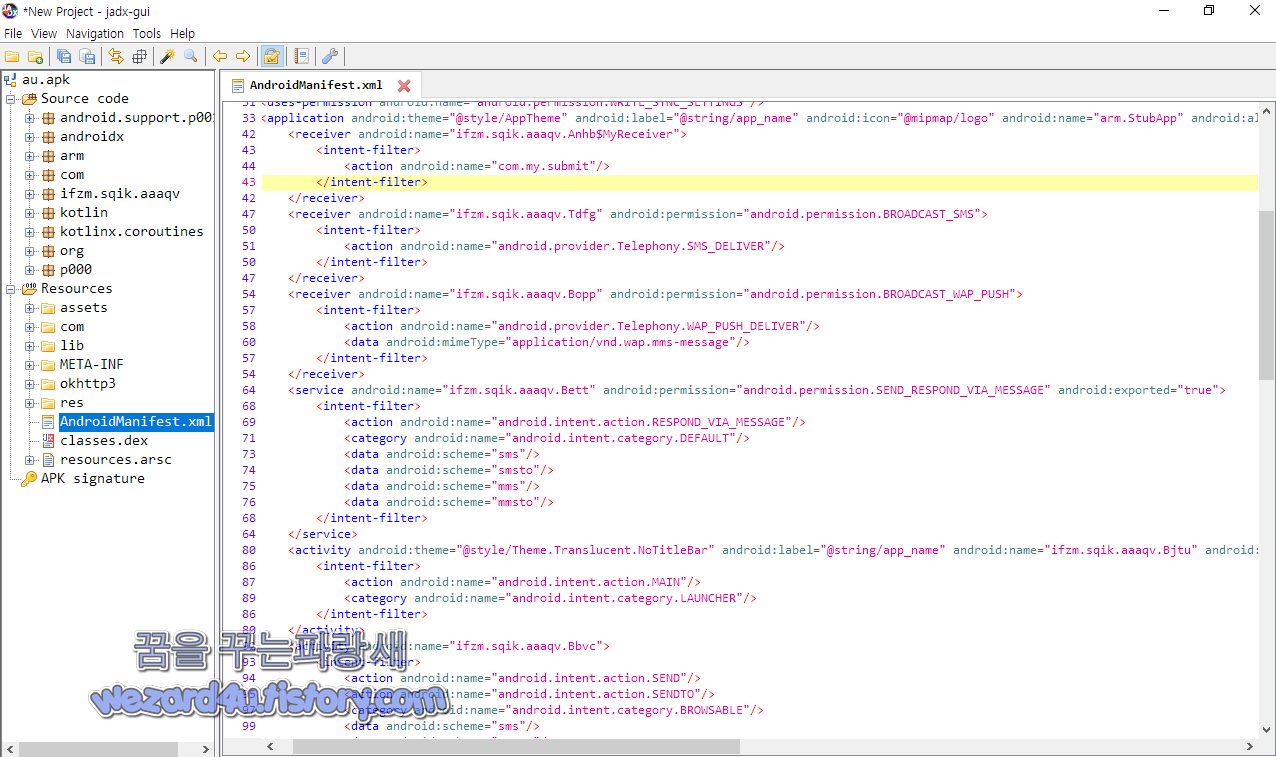Expand the lib folder node

click(30, 346)
